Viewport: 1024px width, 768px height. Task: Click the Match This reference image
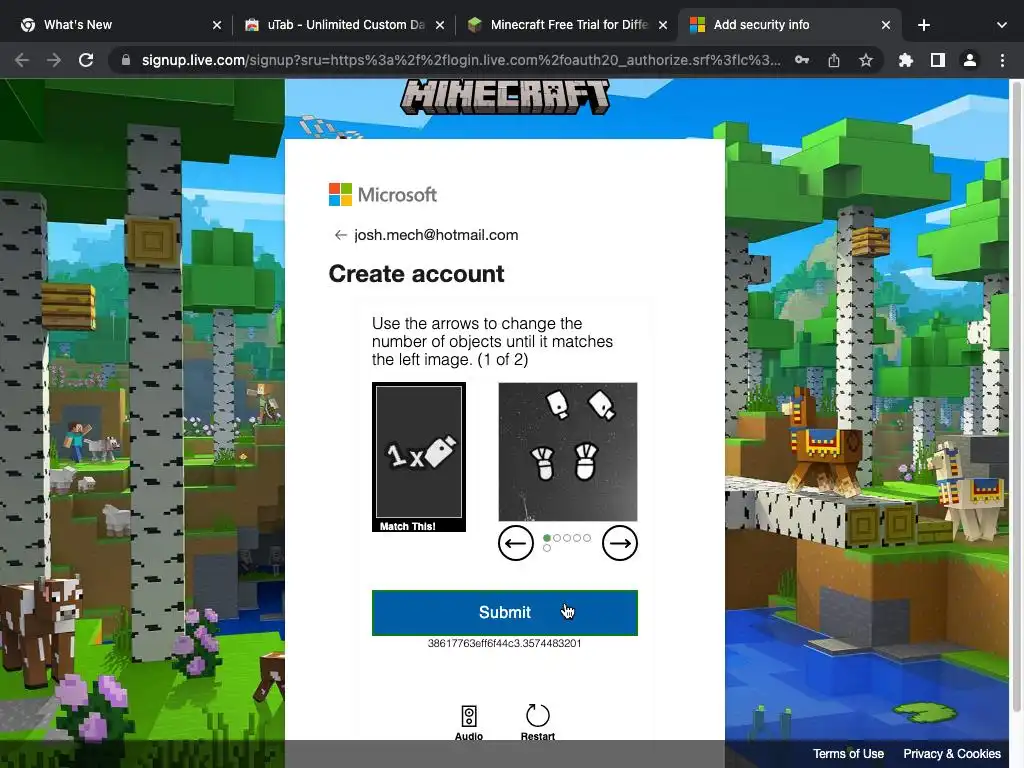(x=419, y=456)
